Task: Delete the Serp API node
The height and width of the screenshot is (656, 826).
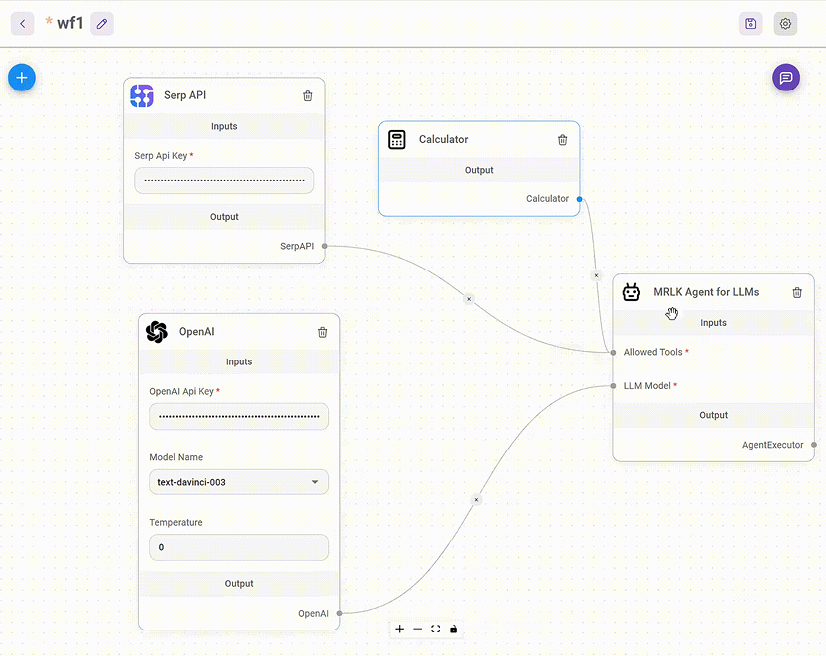Action: pos(307,95)
